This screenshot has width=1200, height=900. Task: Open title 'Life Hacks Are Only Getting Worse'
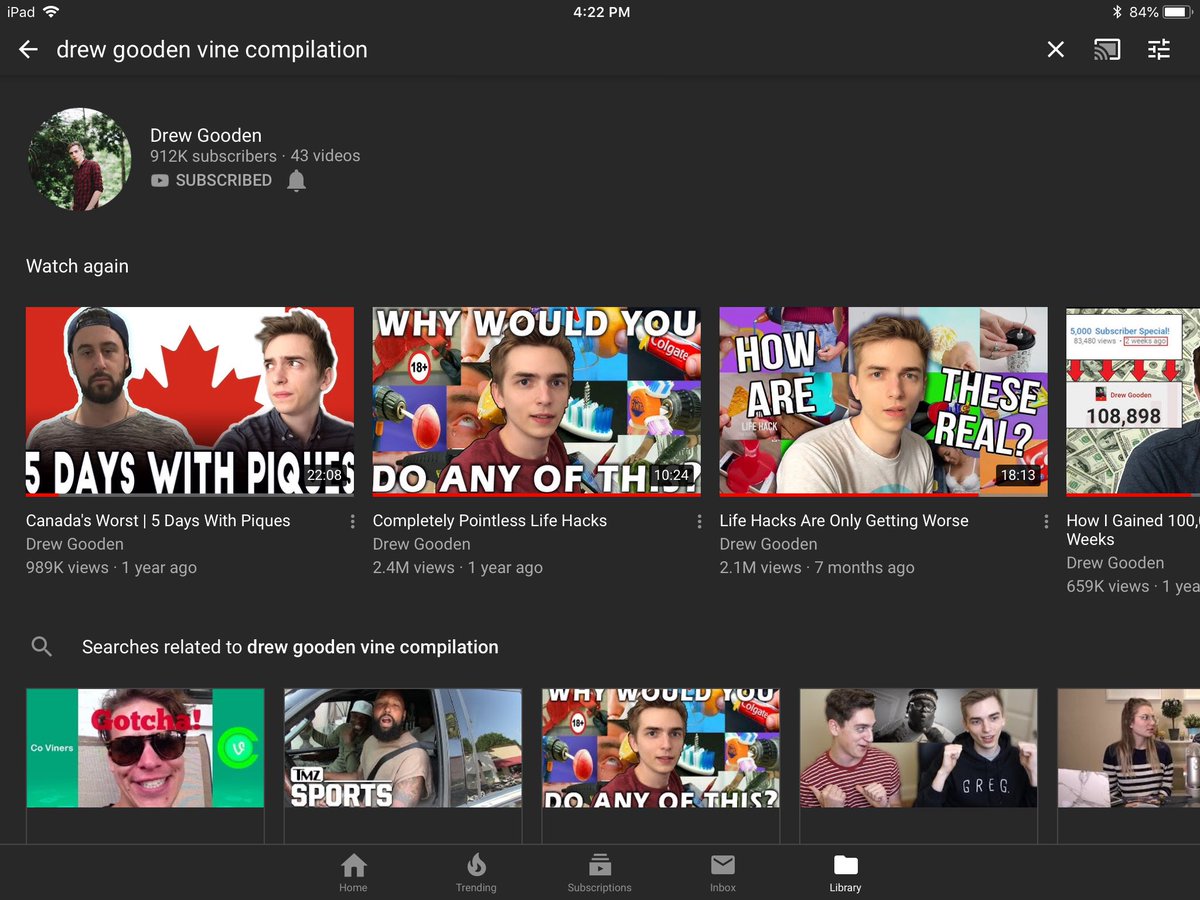tap(844, 520)
